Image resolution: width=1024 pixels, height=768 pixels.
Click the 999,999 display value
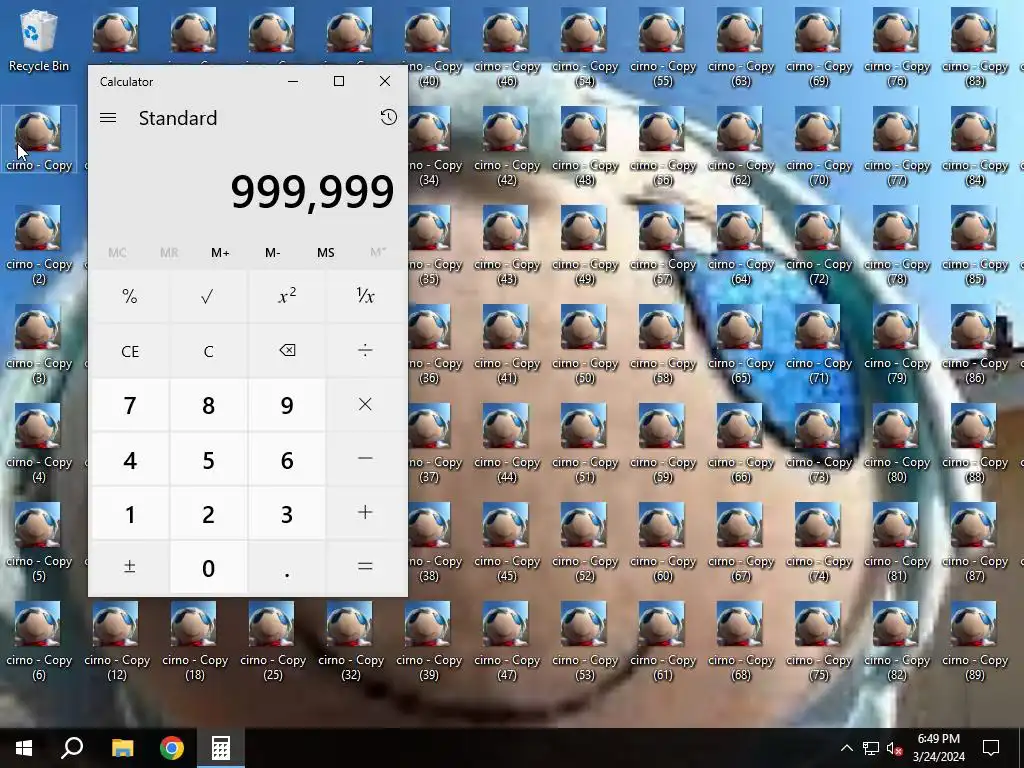pos(312,192)
